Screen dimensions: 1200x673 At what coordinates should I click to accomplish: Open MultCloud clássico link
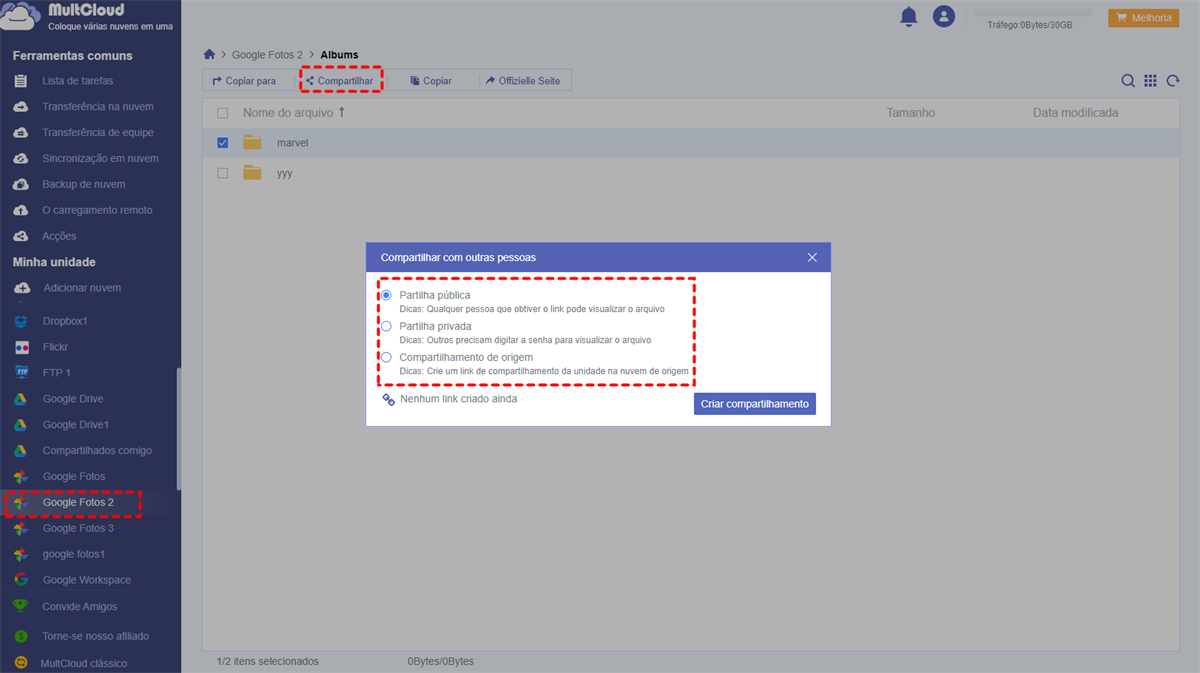tap(84, 663)
